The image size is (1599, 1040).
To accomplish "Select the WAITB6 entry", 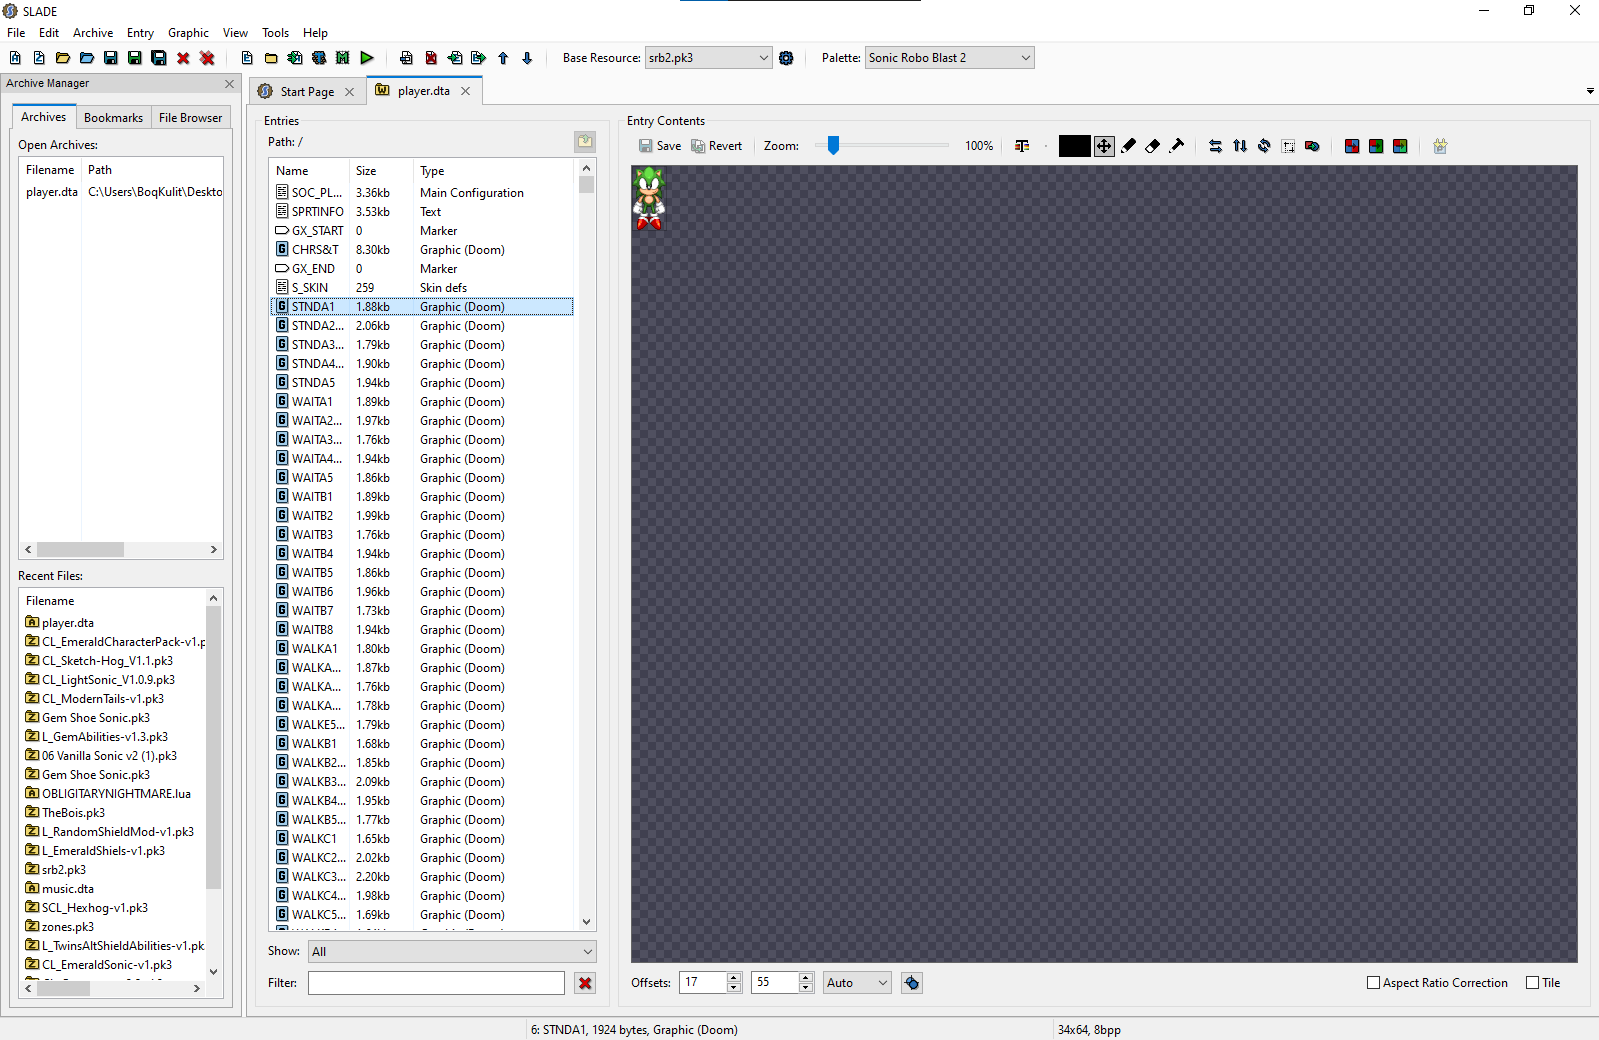I will [421, 592].
